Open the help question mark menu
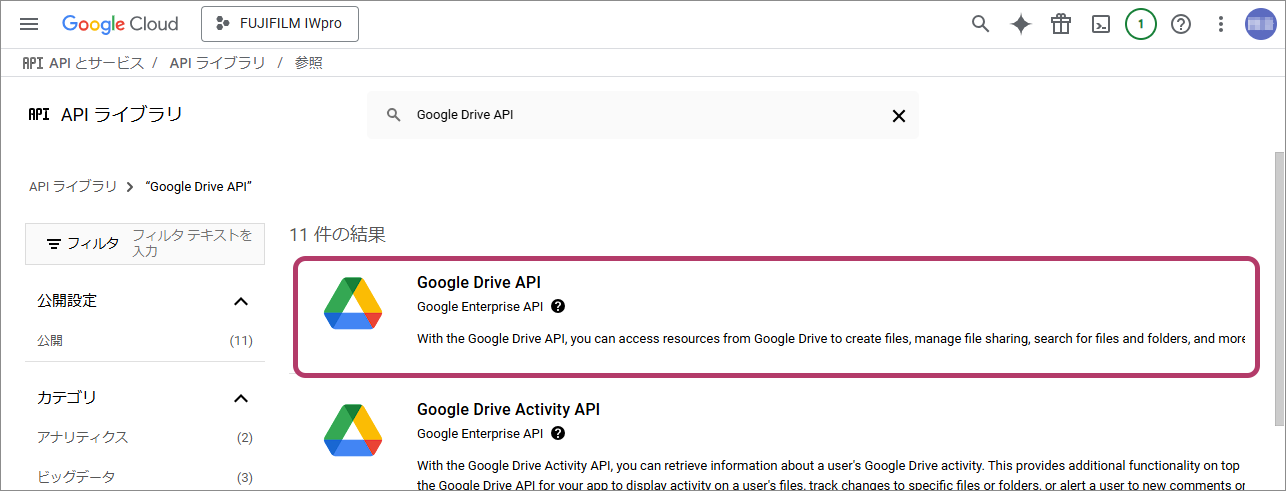Image resolution: width=1286 pixels, height=491 pixels. pos(1181,24)
